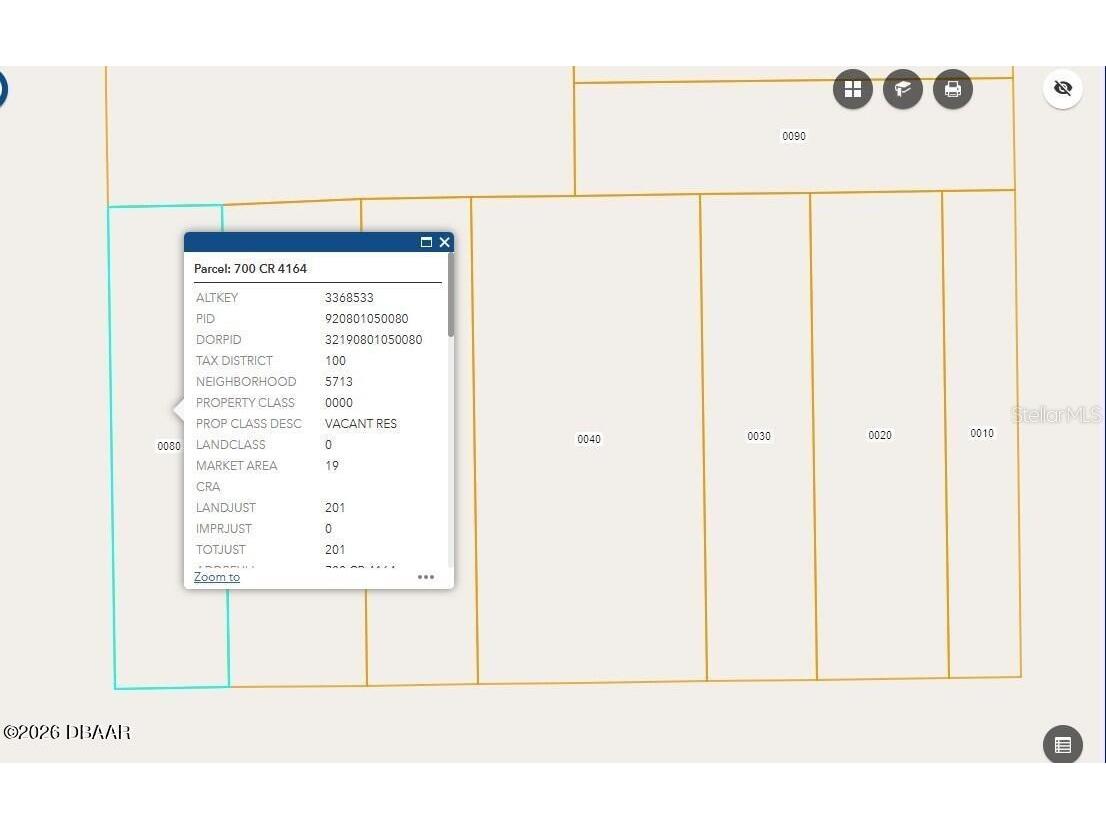Open the popup three-dot more options

click(x=426, y=577)
